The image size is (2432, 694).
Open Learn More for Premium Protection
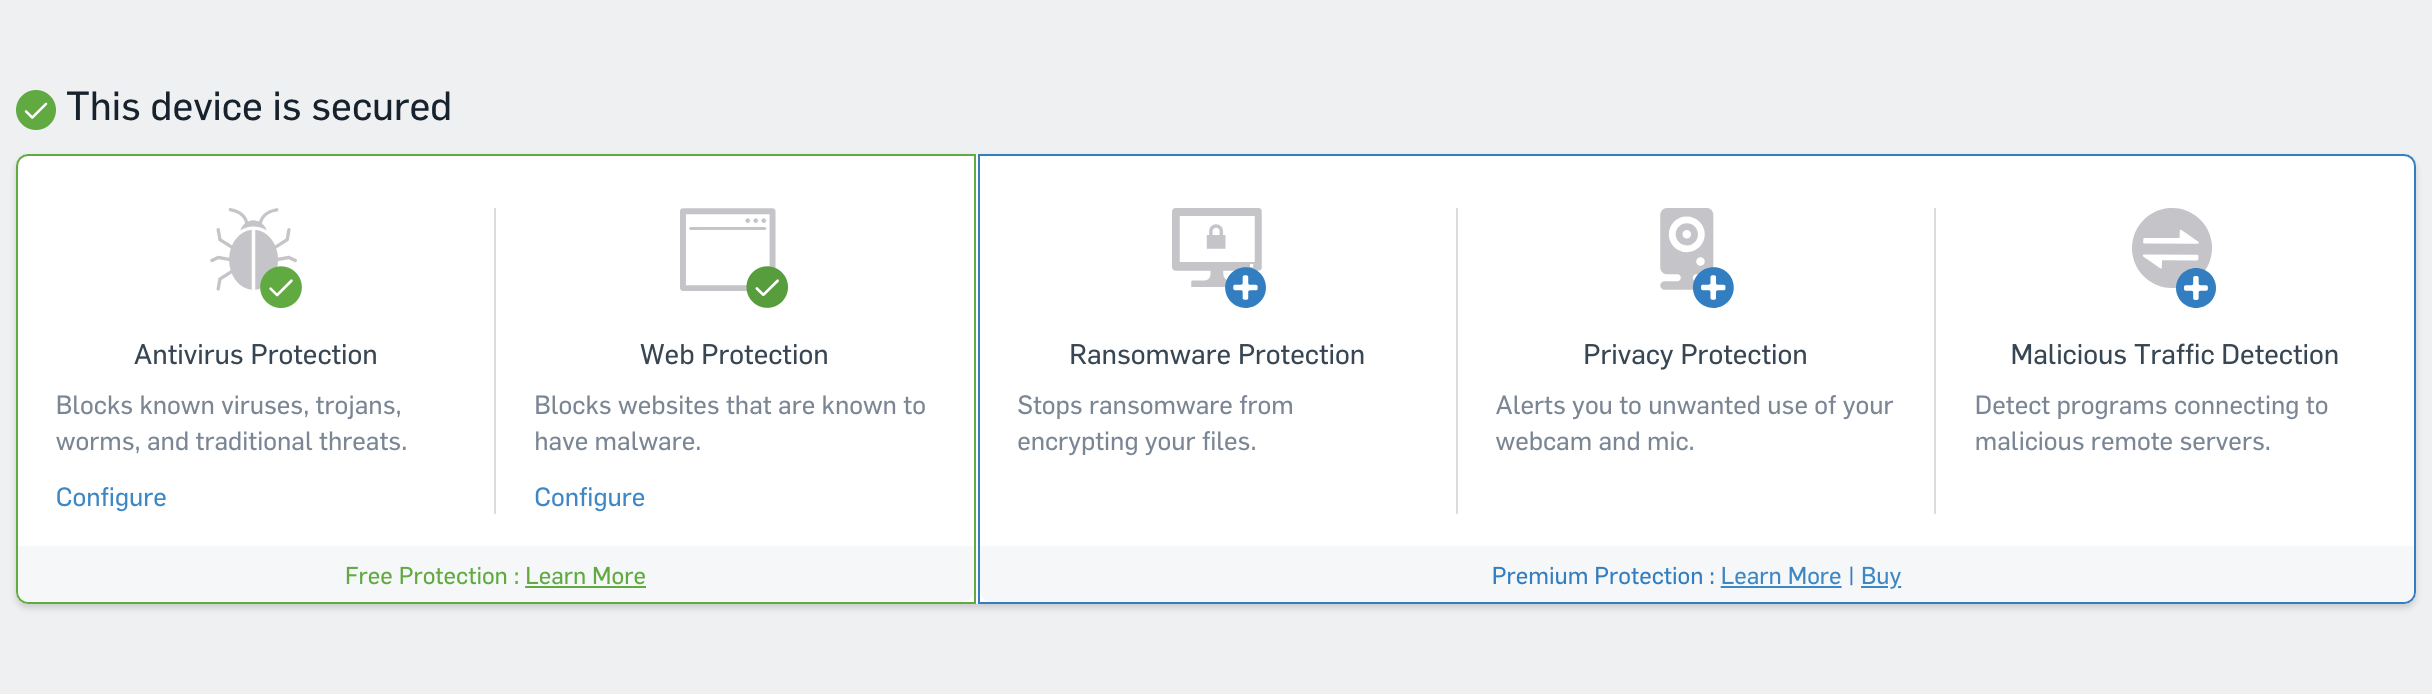[1780, 576]
